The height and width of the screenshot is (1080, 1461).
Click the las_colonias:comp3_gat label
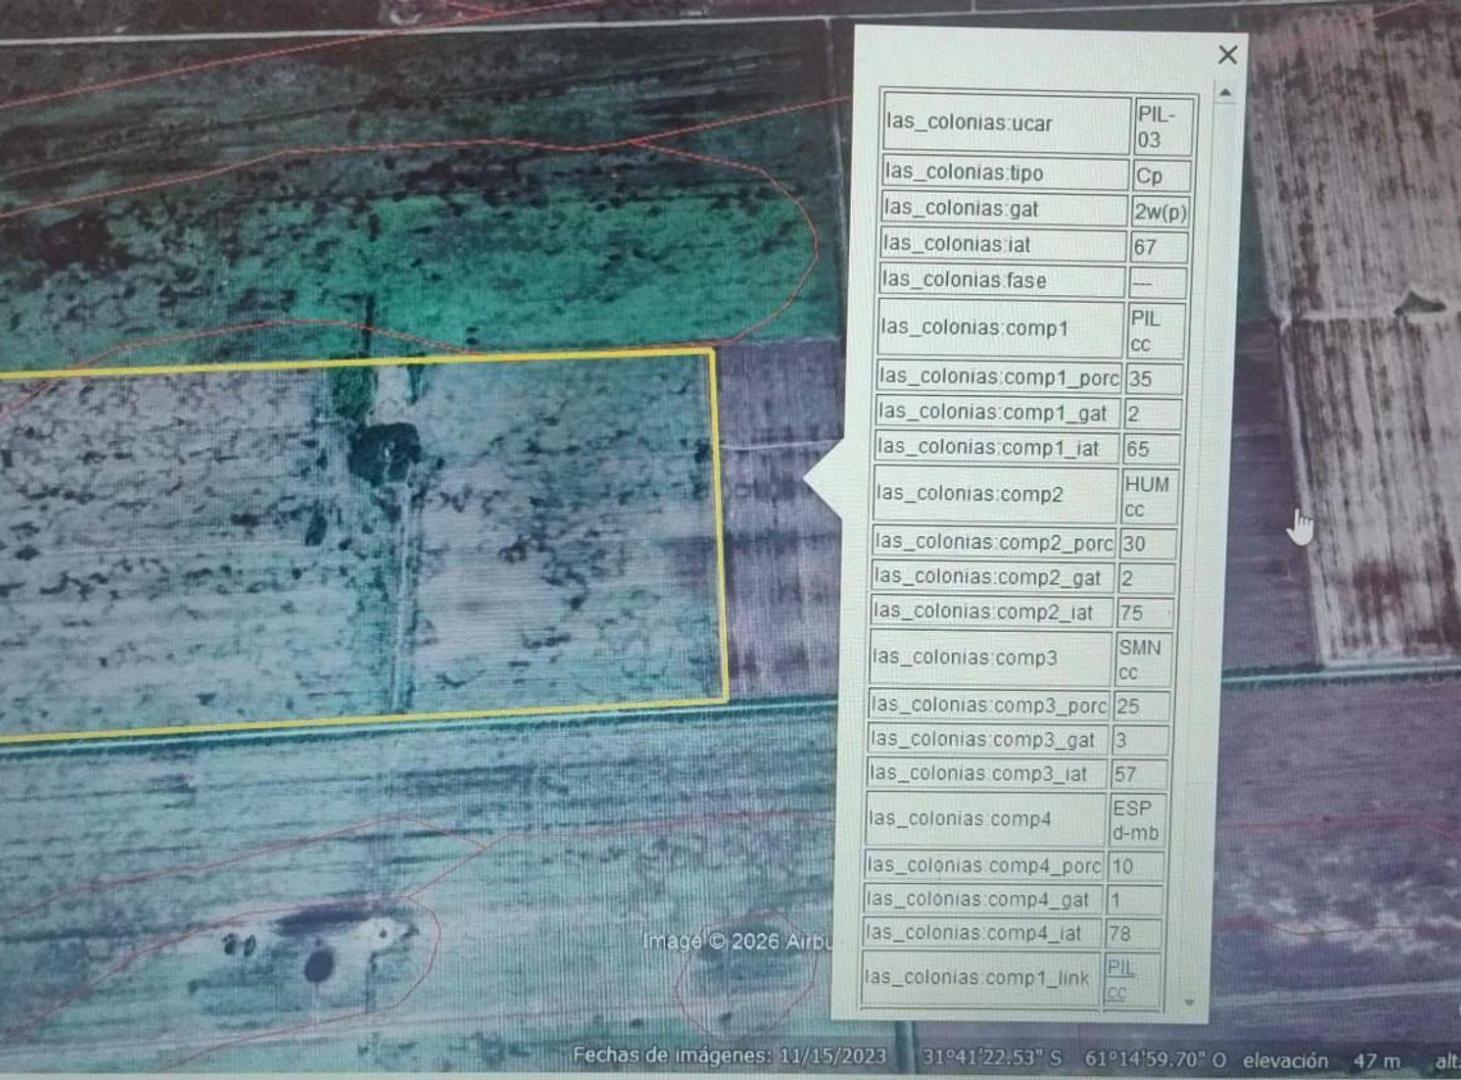coord(983,738)
